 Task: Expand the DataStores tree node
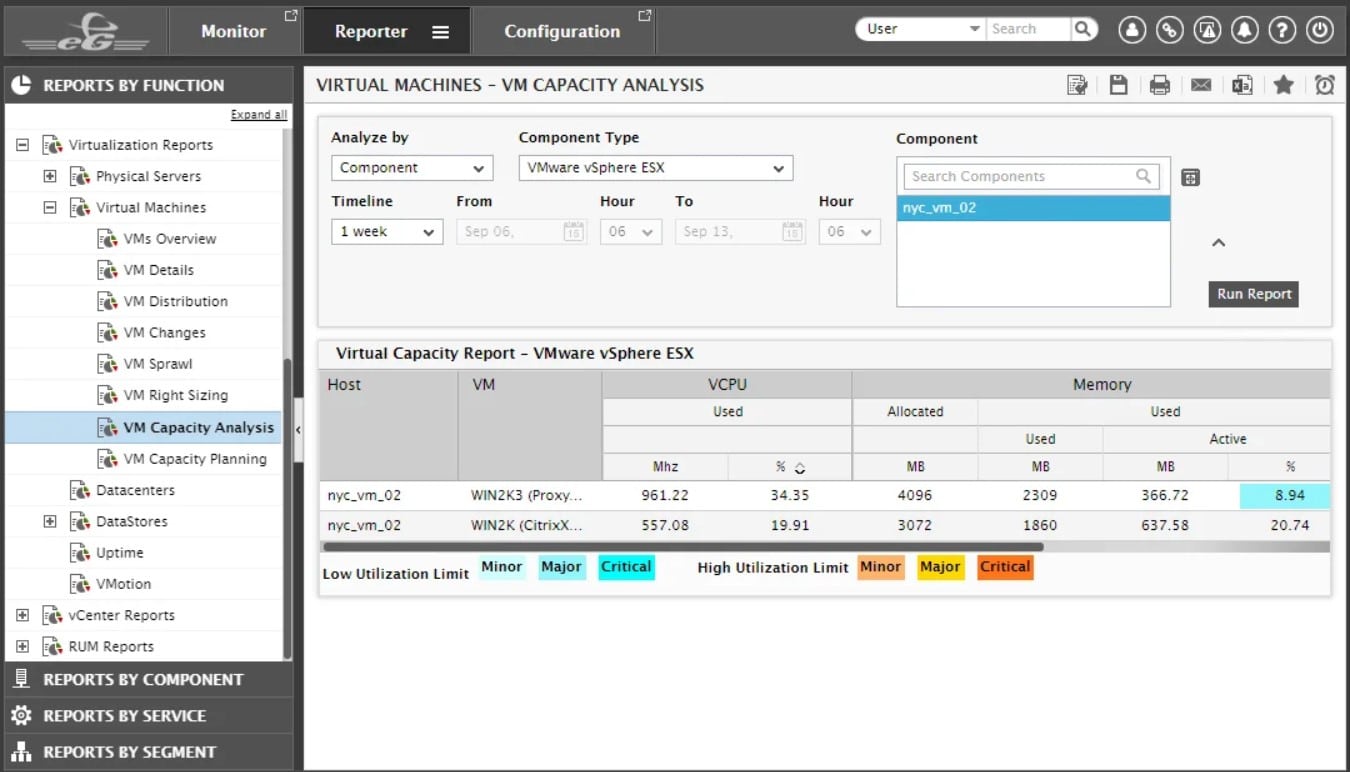coord(50,521)
